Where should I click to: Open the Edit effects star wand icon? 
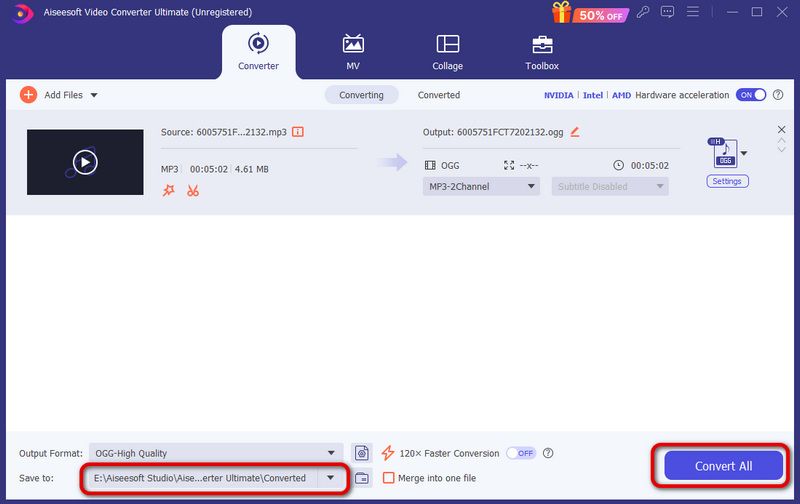pyautogui.click(x=168, y=191)
